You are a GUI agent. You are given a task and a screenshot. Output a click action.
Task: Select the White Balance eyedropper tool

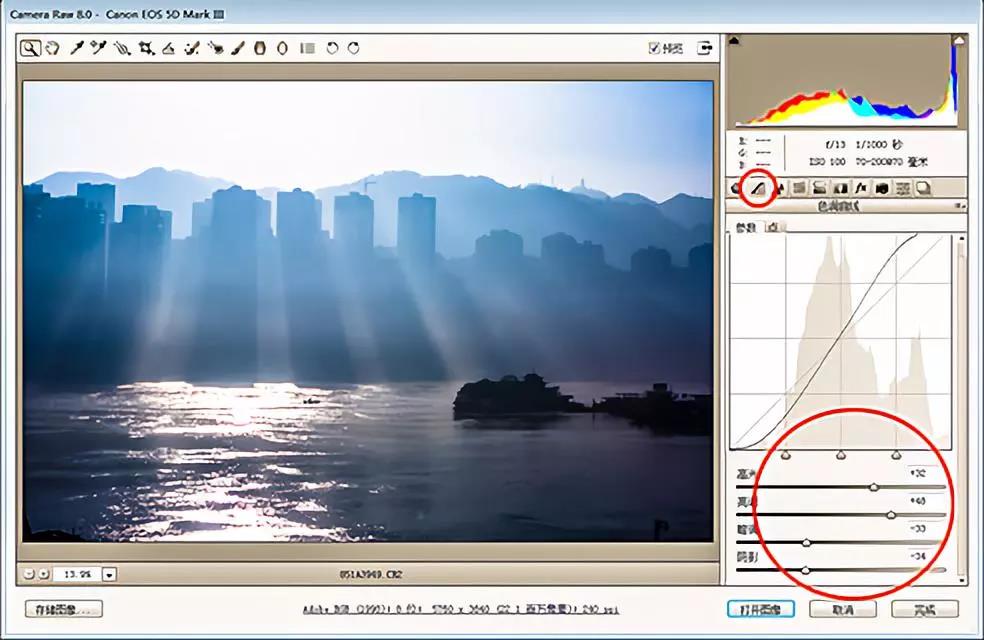click(x=77, y=48)
